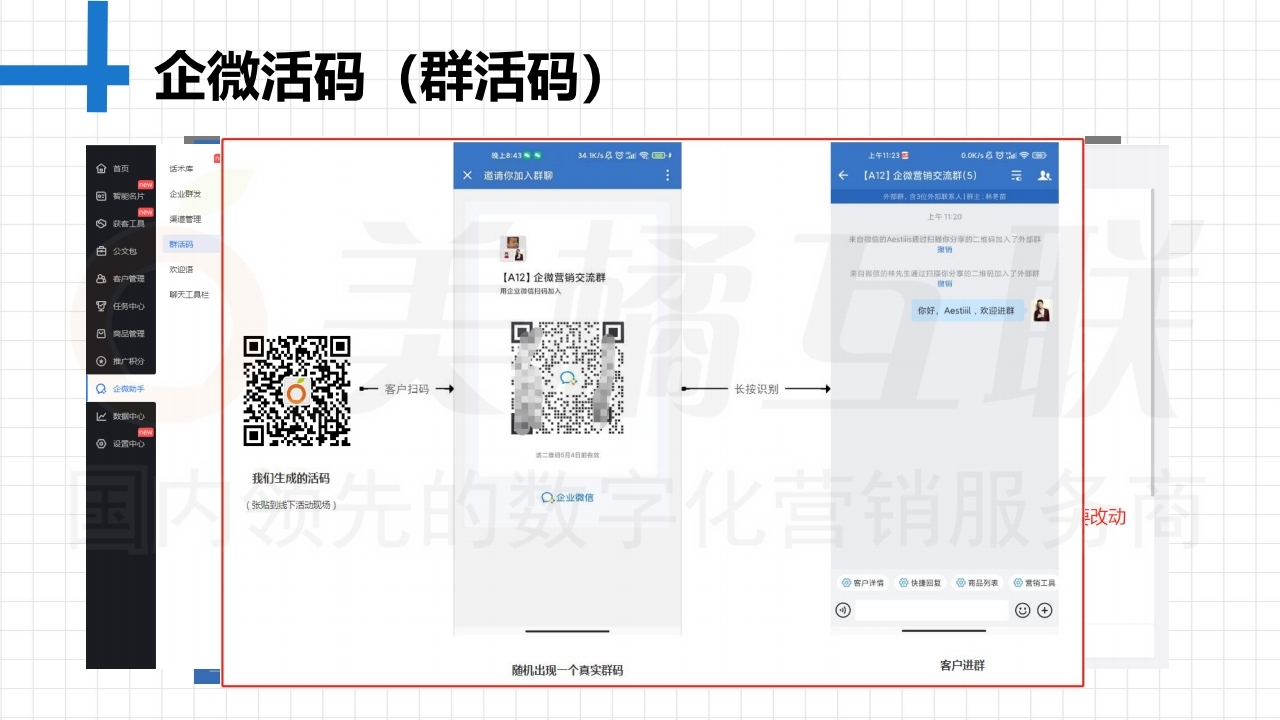1280x720 pixels.
Task: Click the chat bubble icon beside 企微助手
Action: tap(101, 389)
